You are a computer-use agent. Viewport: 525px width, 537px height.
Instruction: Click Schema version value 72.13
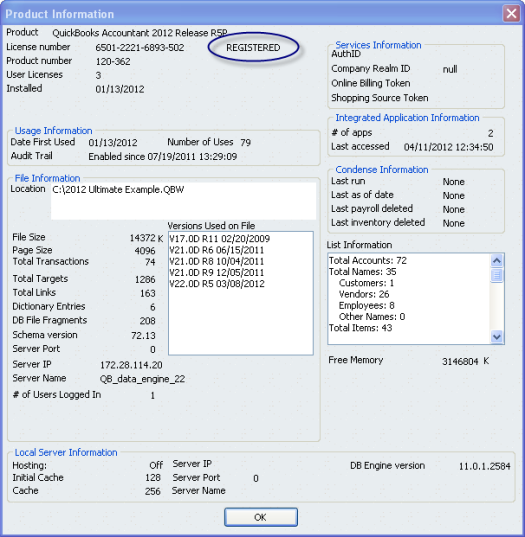click(143, 335)
